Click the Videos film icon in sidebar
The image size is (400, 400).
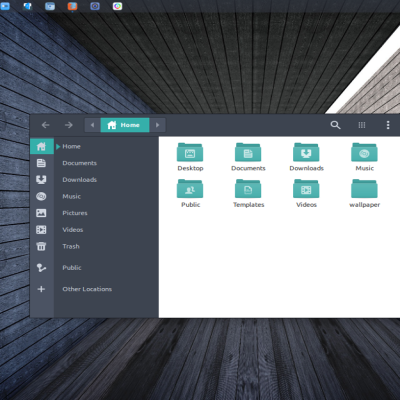(41, 230)
